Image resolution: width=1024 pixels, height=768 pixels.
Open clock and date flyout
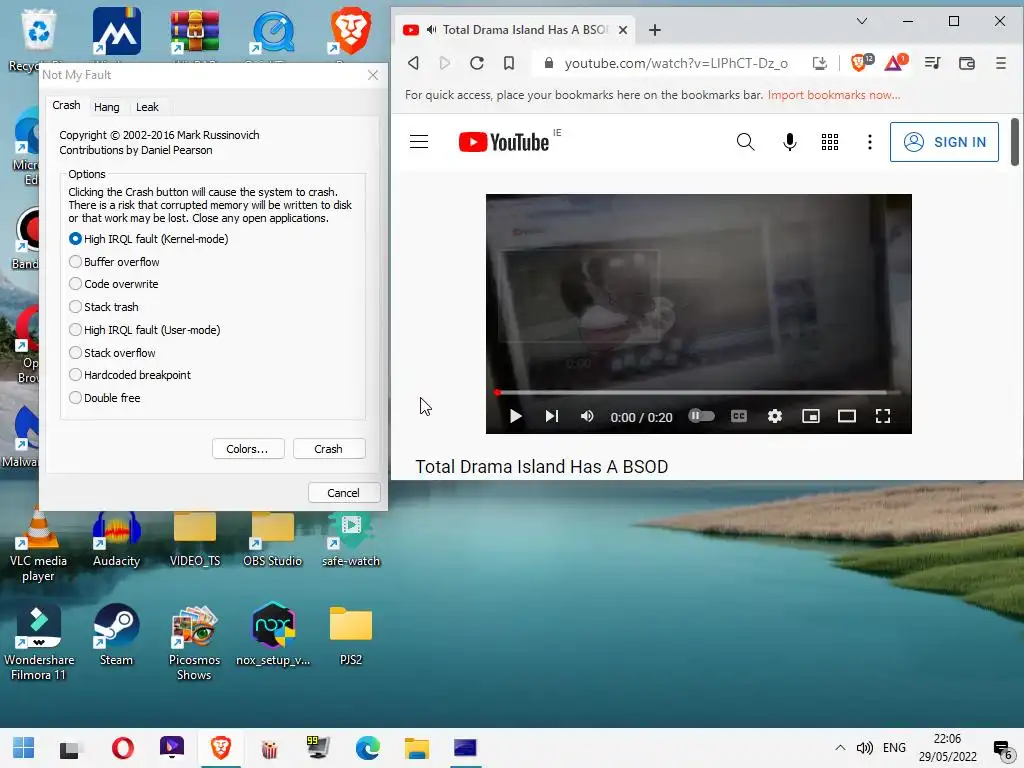pos(948,748)
